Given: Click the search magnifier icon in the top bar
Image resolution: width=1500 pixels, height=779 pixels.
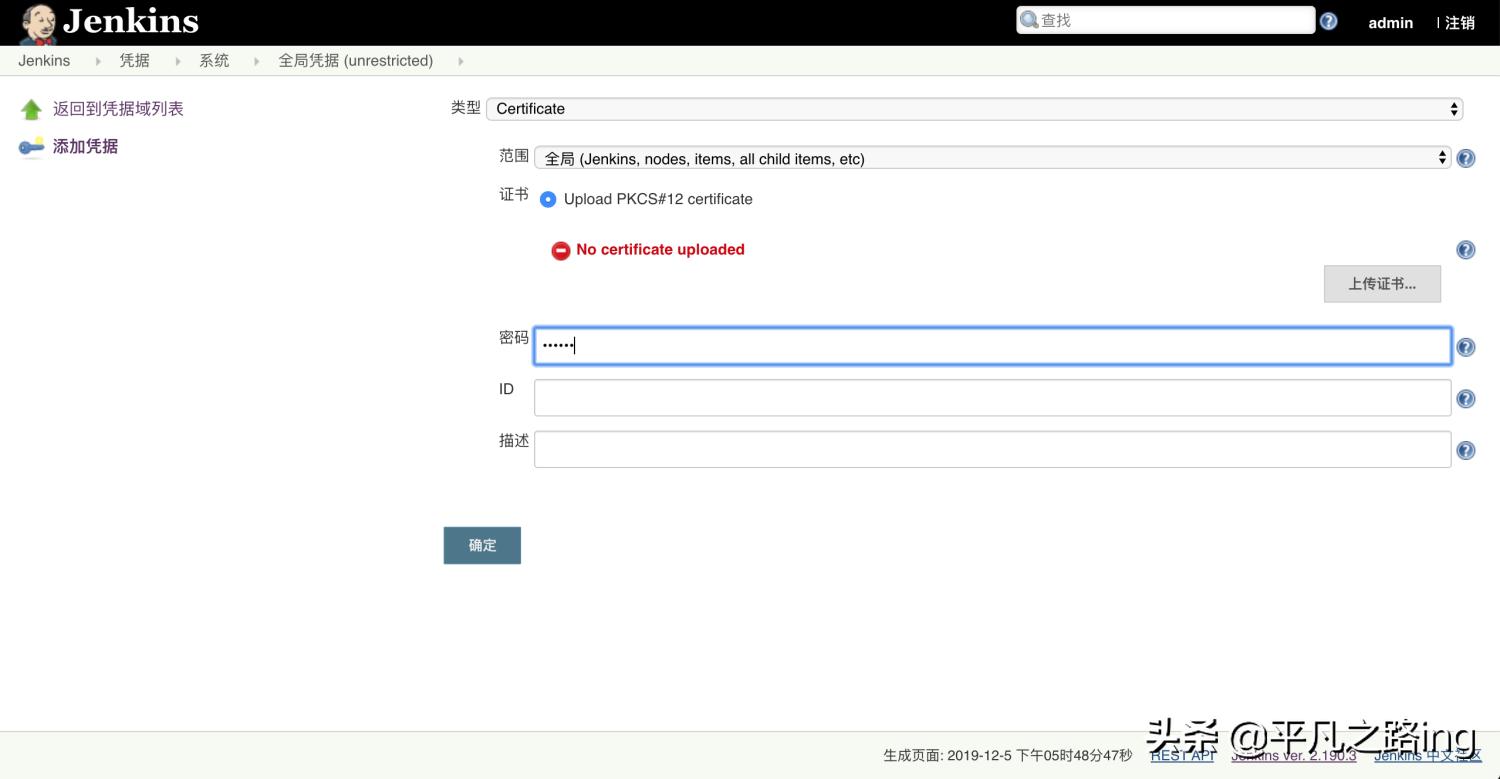Looking at the screenshot, I should point(1027,19).
